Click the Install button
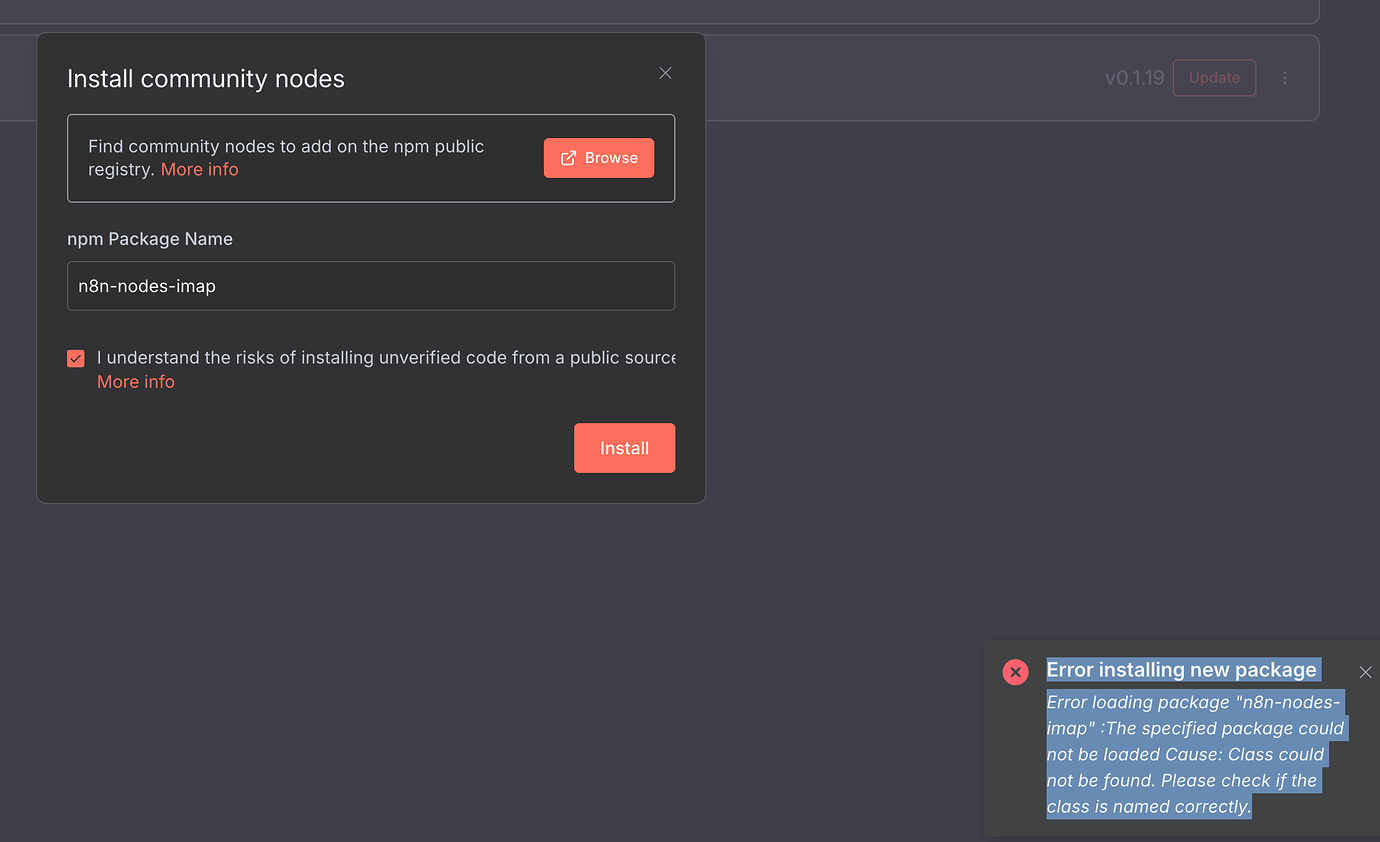The width and height of the screenshot is (1380, 842). pos(624,447)
